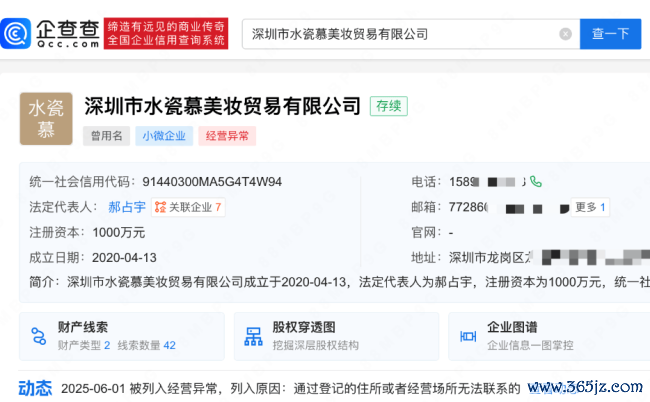Click the founding date 2020-04-13 value
This screenshot has height=402, width=650.
click(124, 258)
